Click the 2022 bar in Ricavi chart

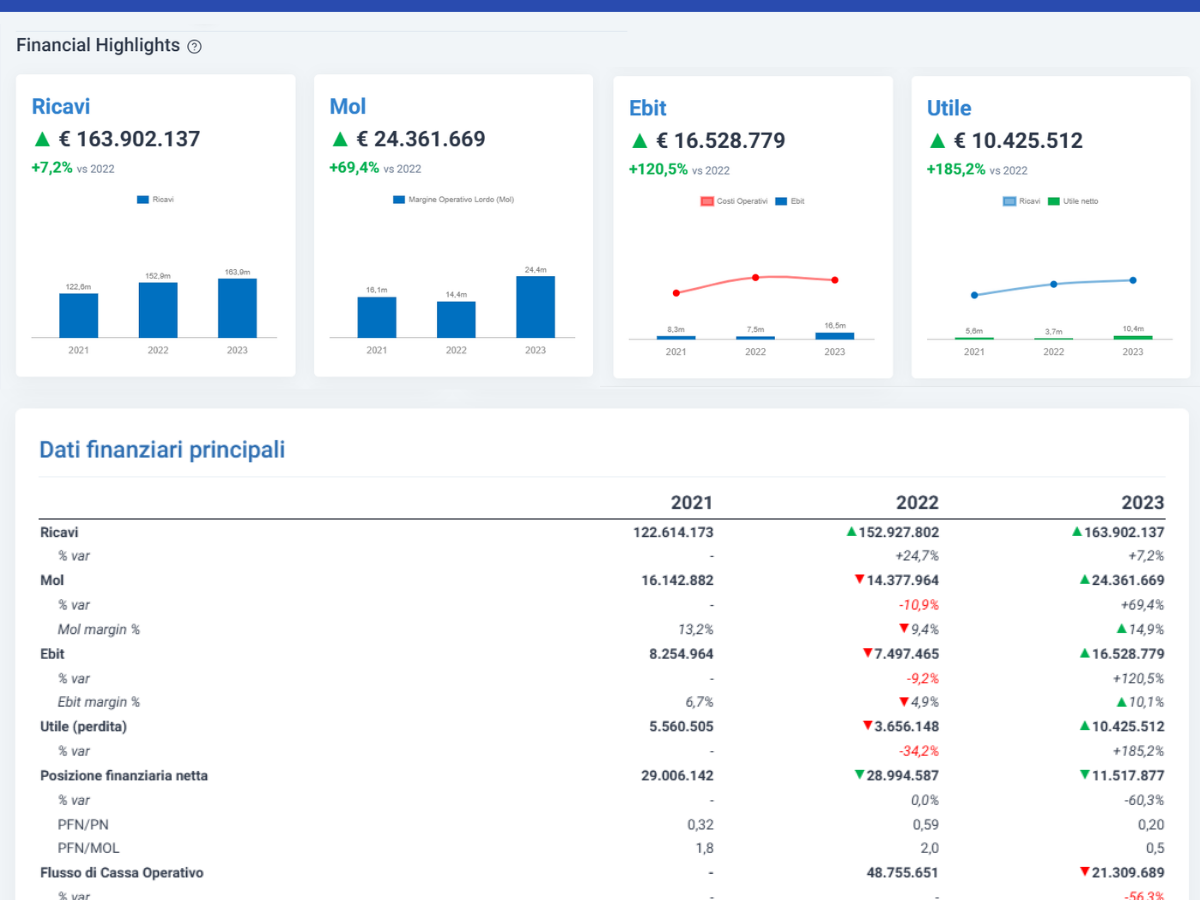click(158, 310)
